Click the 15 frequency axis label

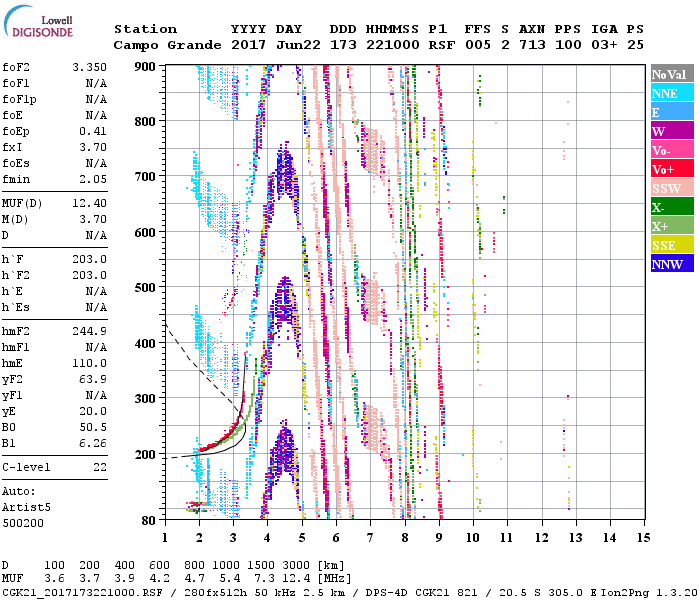click(641, 538)
